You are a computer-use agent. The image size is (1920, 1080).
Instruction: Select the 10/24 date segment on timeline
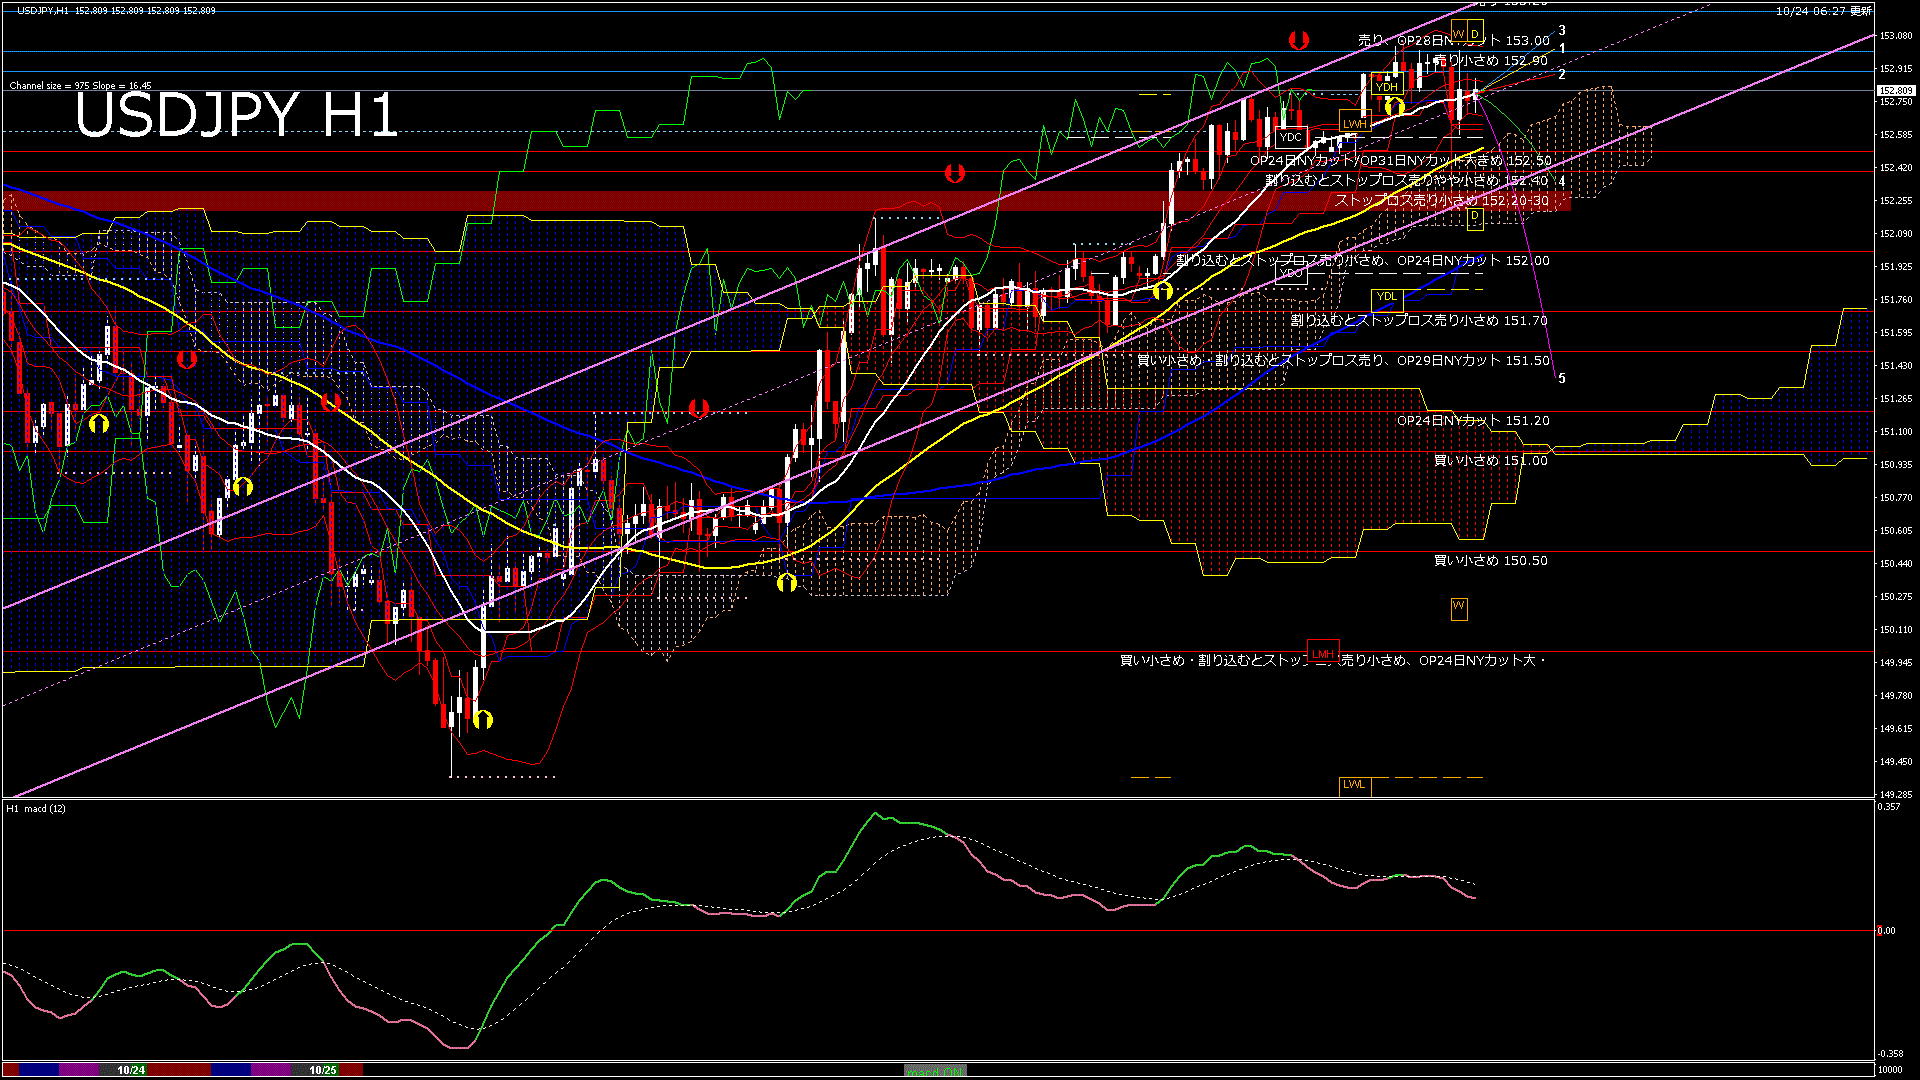click(131, 1070)
